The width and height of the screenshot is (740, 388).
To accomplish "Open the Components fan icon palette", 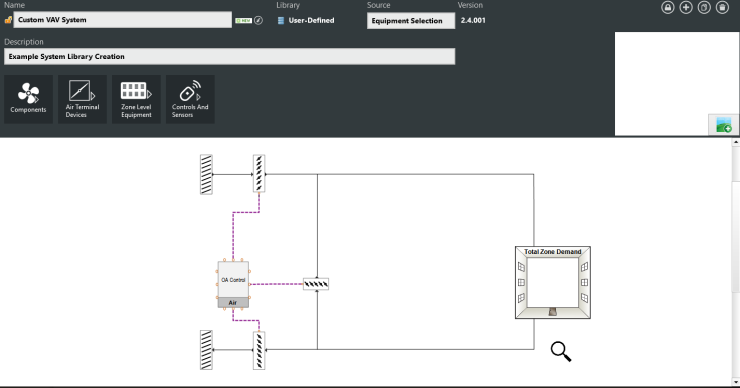I will click(28, 99).
